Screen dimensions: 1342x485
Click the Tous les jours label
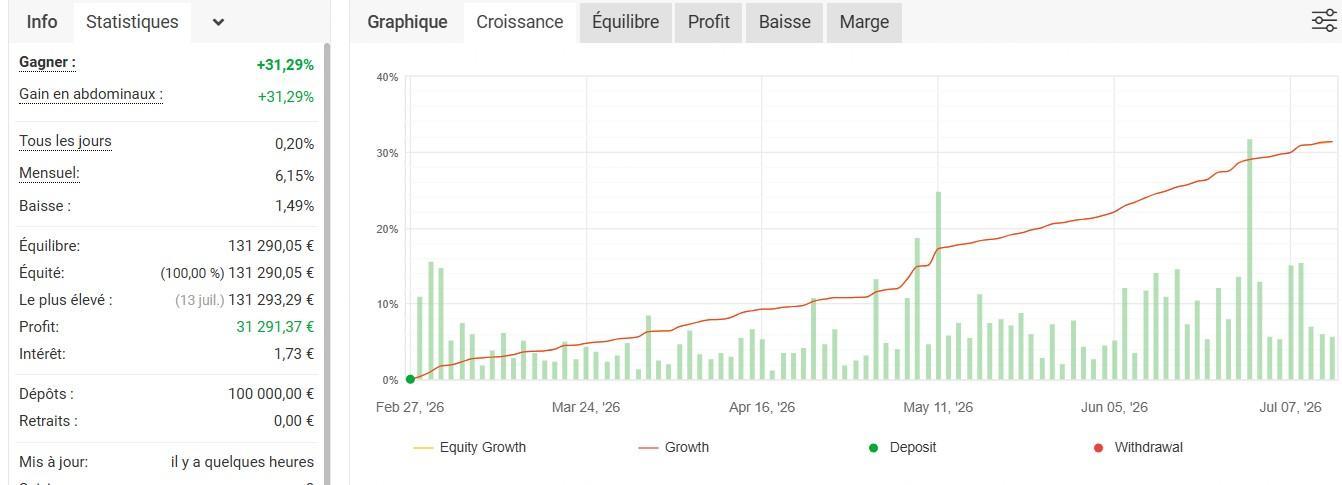coord(65,141)
